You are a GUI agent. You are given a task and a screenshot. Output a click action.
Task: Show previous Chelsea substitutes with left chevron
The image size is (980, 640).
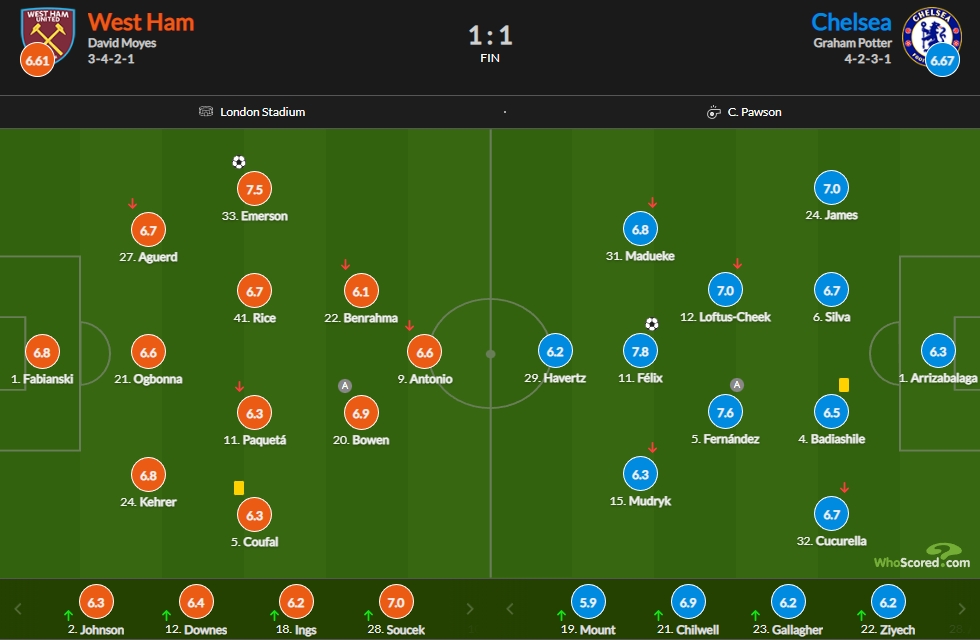click(x=509, y=609)
